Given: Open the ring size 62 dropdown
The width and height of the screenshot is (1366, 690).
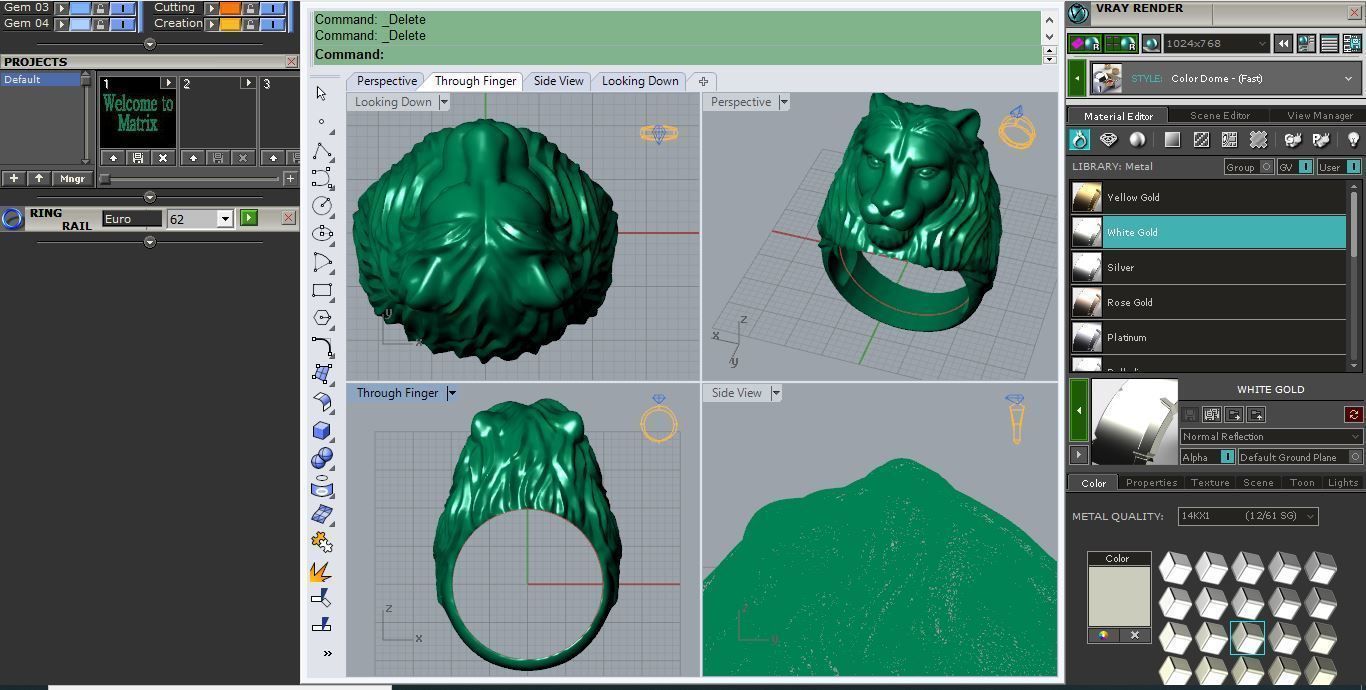Looking at the screenshot, I should pos(226,218).
